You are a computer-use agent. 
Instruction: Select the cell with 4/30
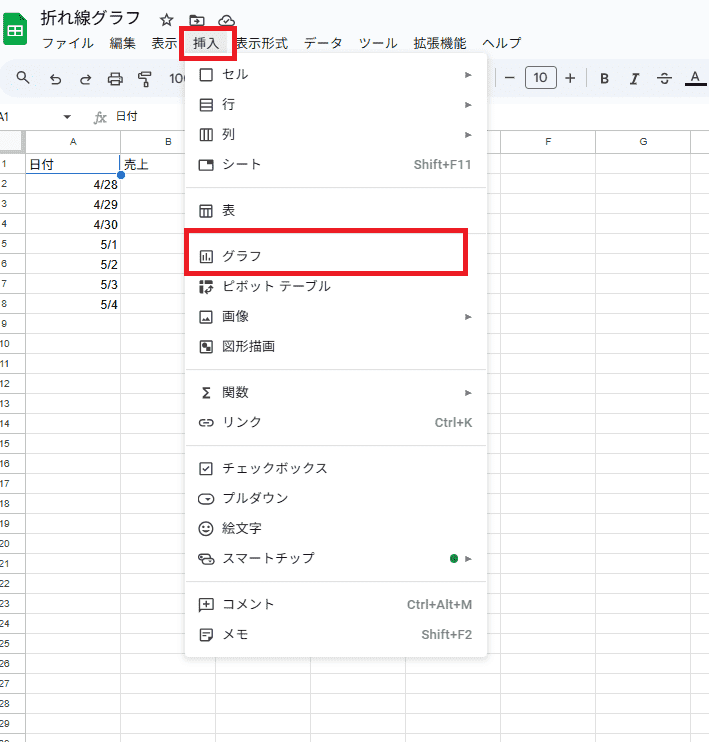[x=73, y=224]
